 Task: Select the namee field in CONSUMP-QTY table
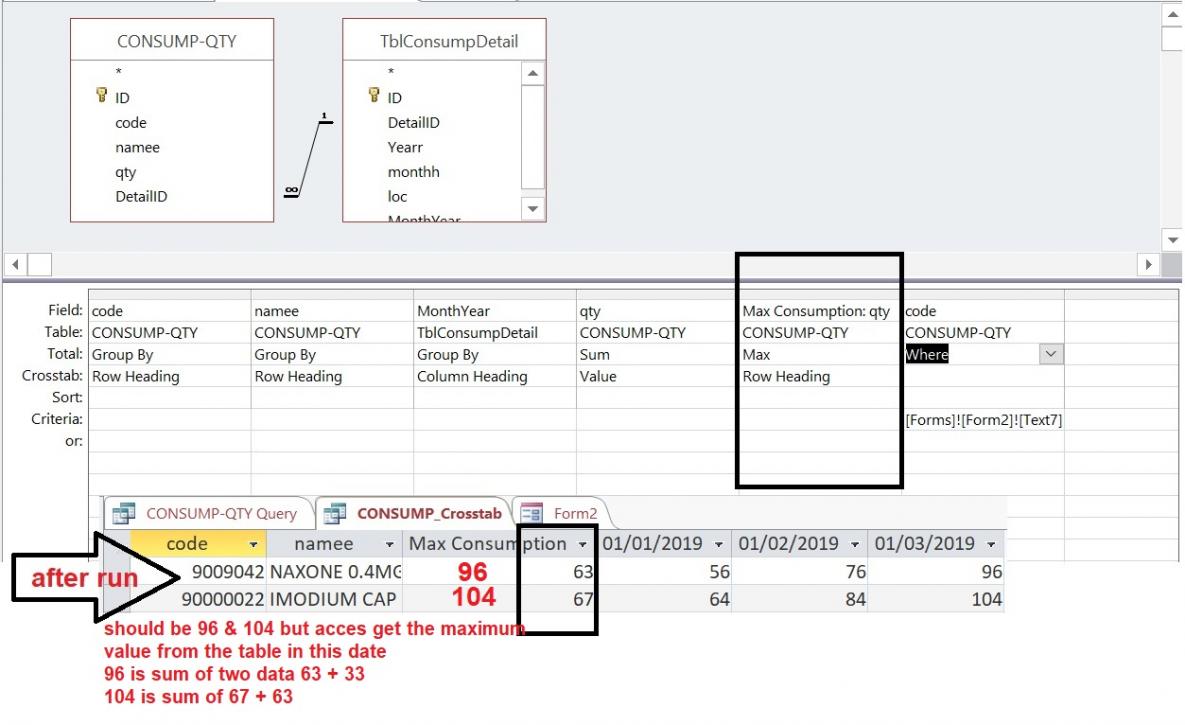click(x=138, y=147)
